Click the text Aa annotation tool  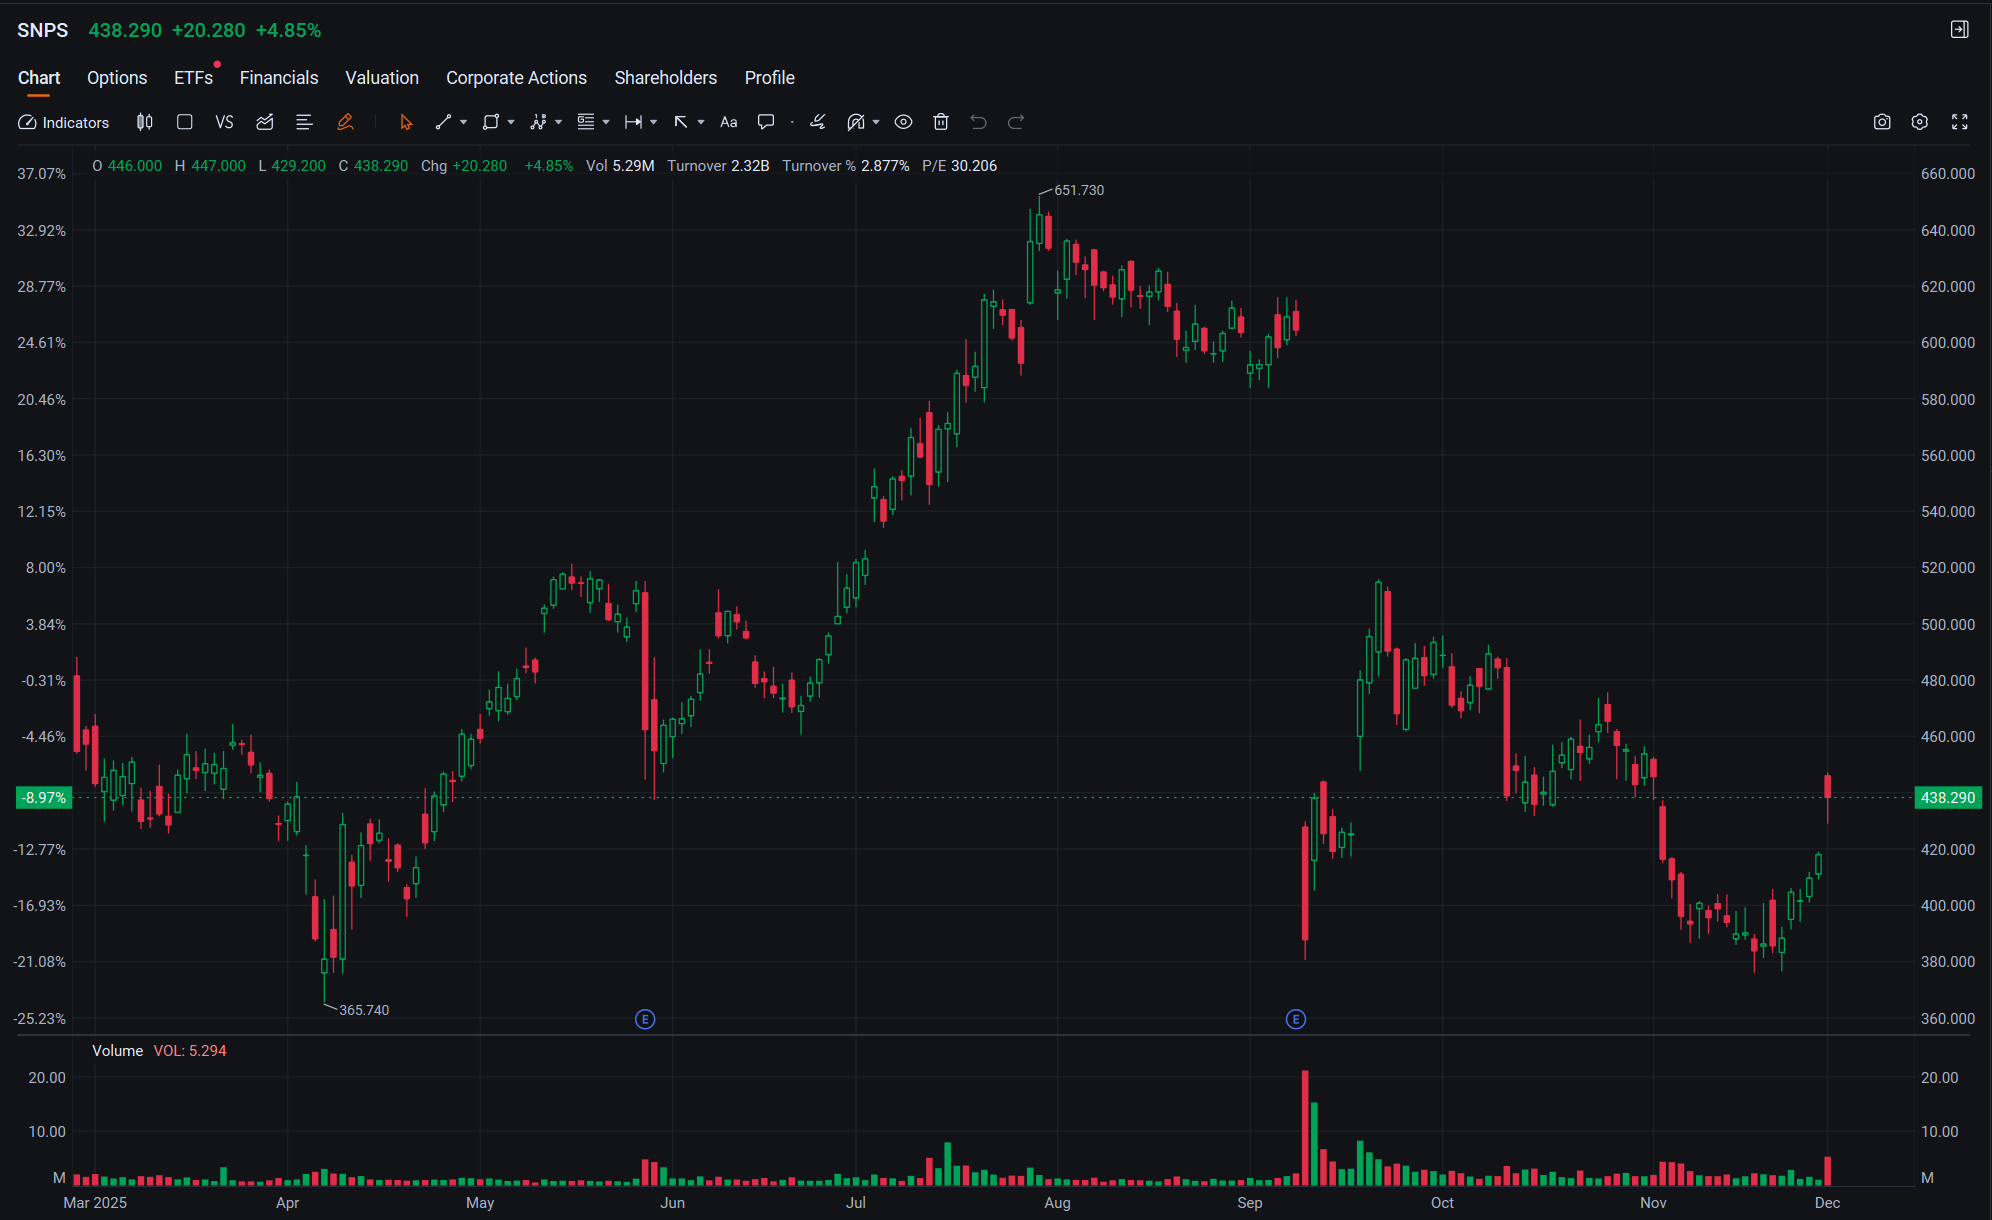click(729, 122)
